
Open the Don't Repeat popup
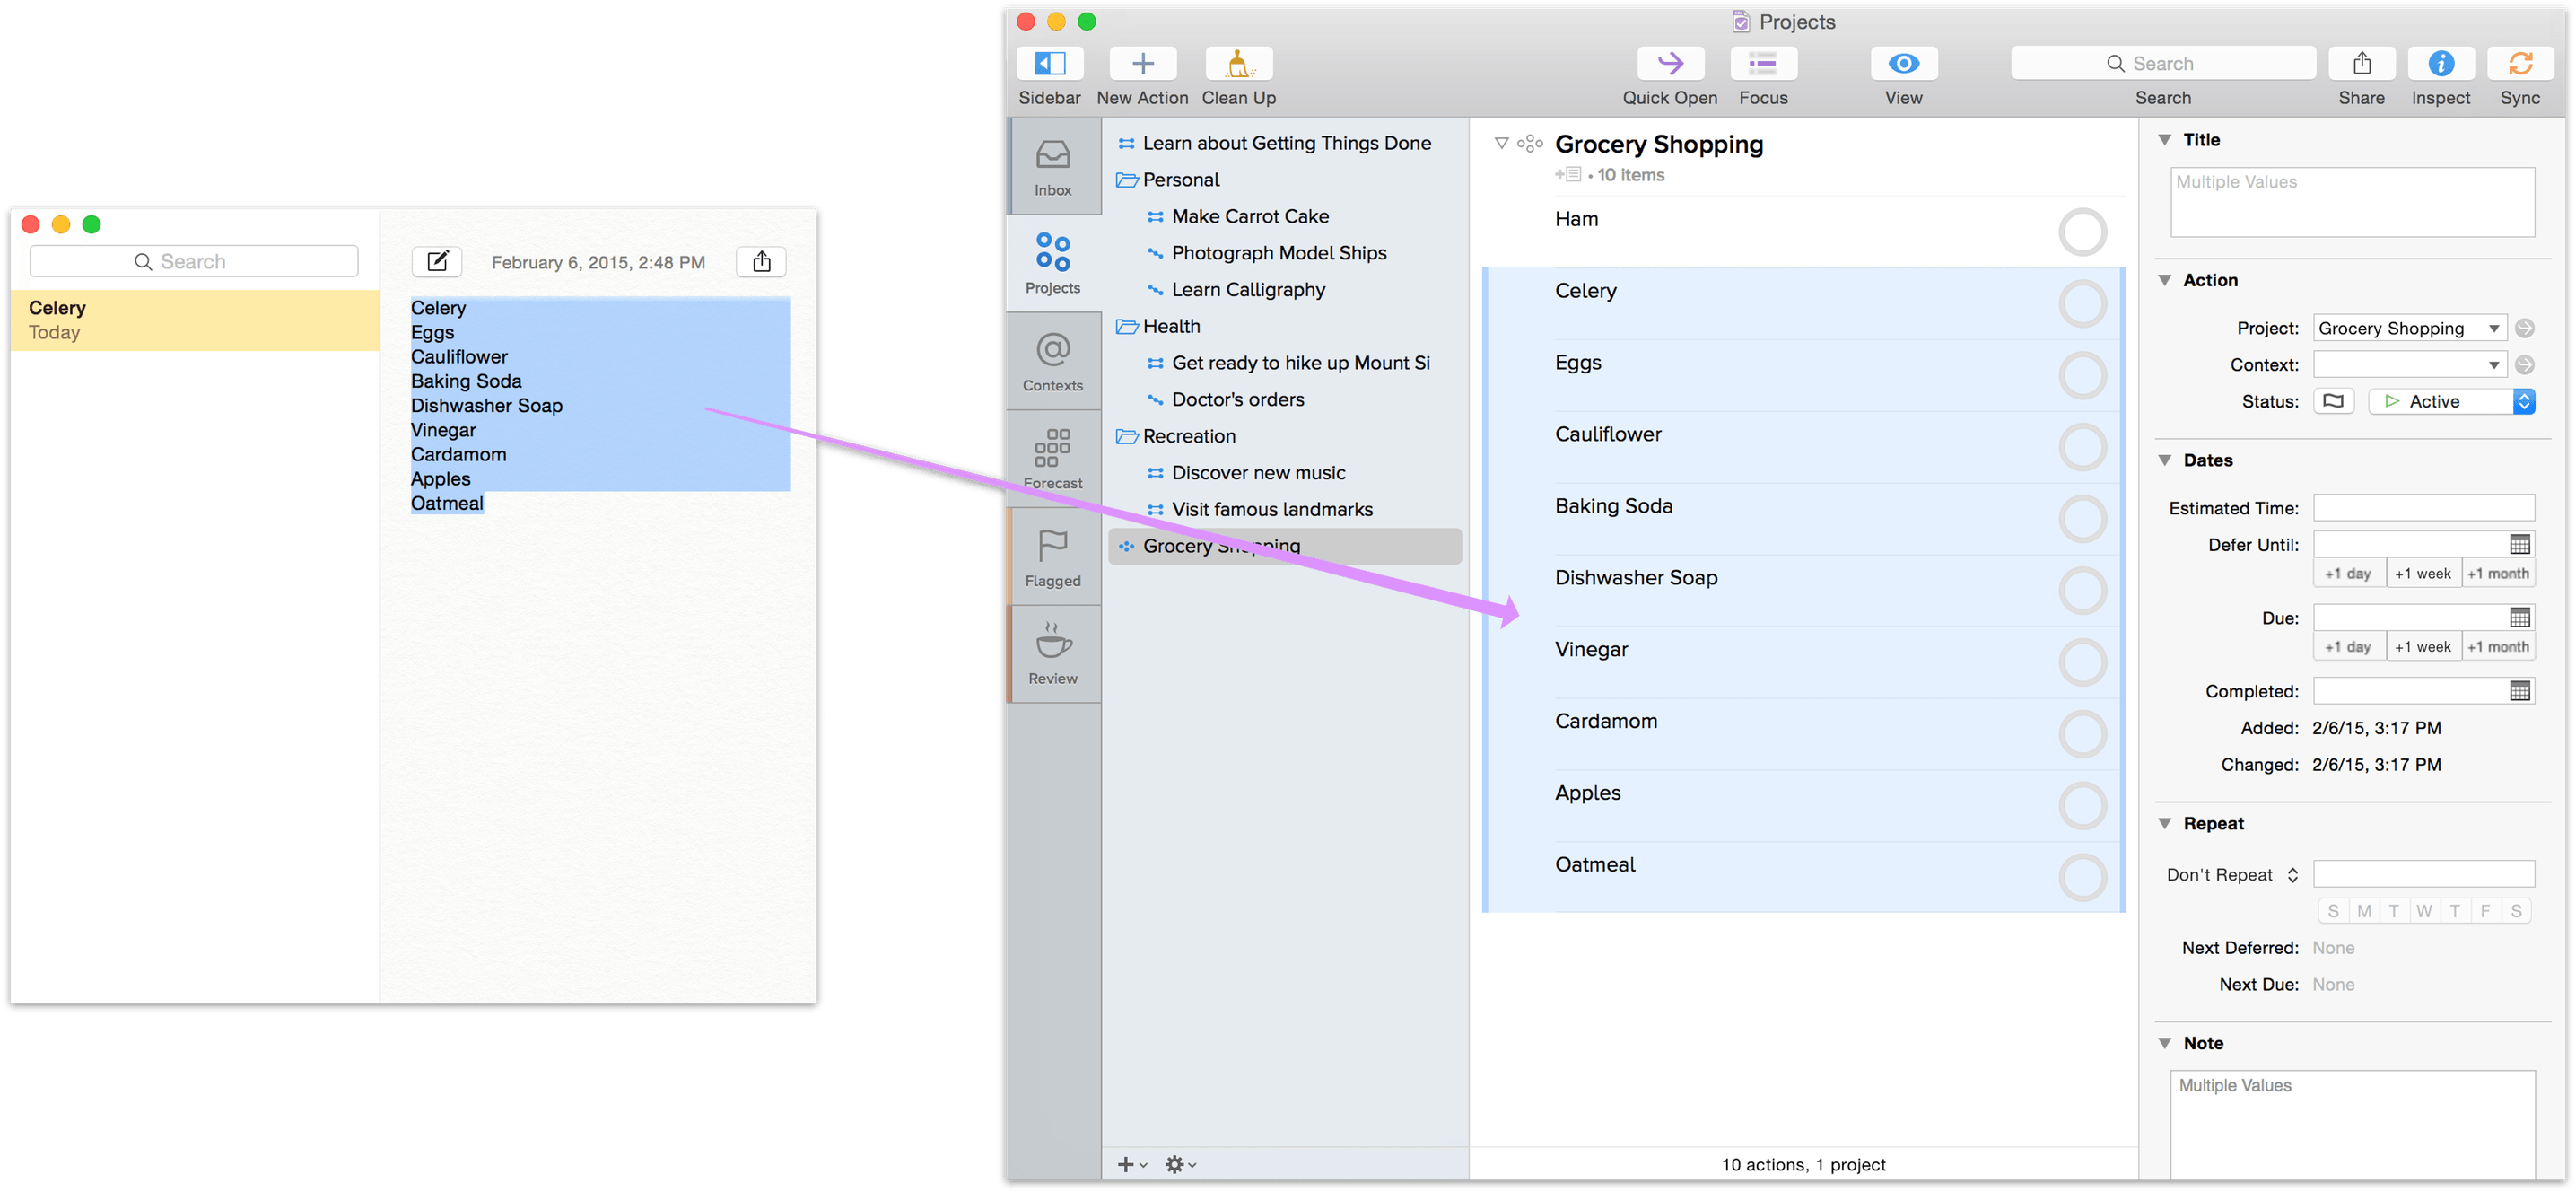[2232, 875]
